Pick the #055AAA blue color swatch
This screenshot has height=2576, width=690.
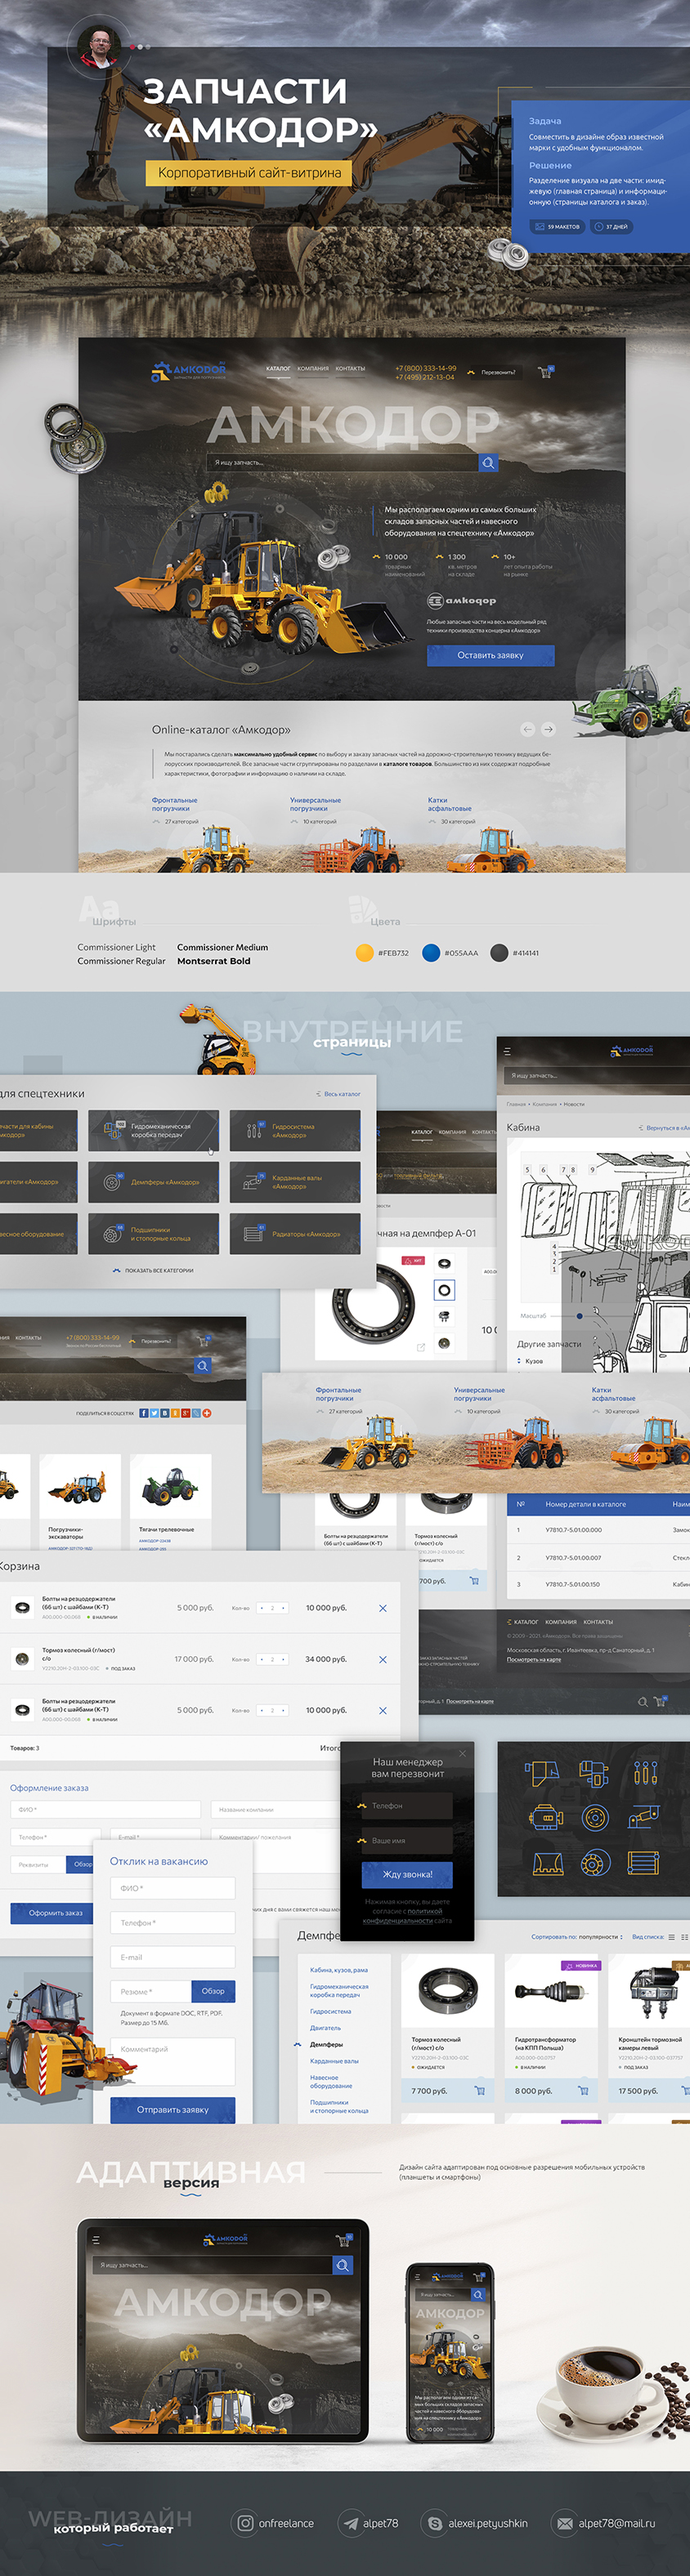[x=431, y=953]
